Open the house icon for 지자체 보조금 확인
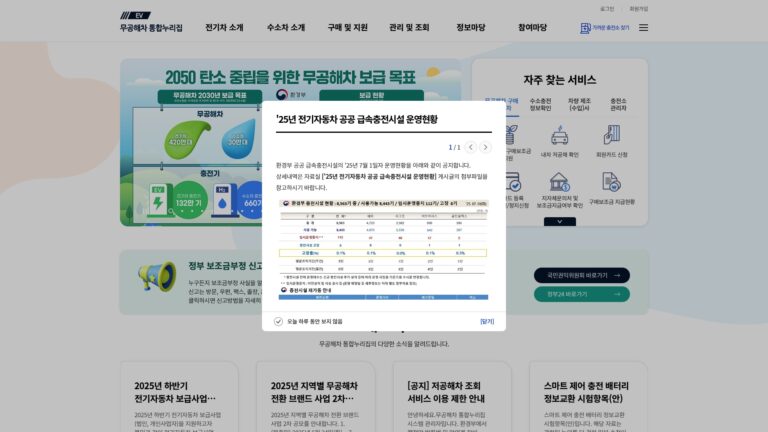This screenshot has width=768, height=432. [559, 182]
